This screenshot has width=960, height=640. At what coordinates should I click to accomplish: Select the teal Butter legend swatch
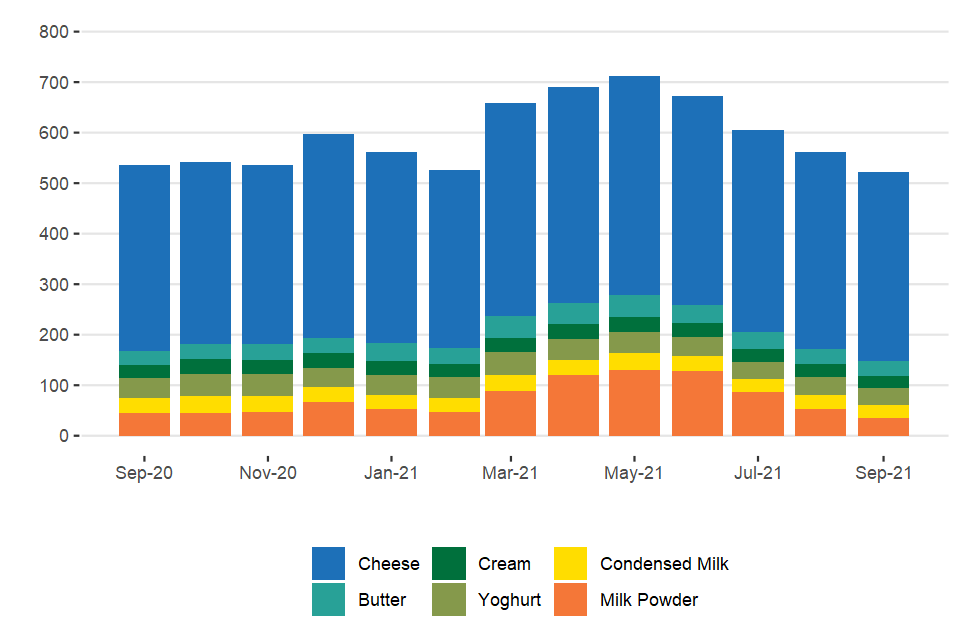(x=328, y=600)
